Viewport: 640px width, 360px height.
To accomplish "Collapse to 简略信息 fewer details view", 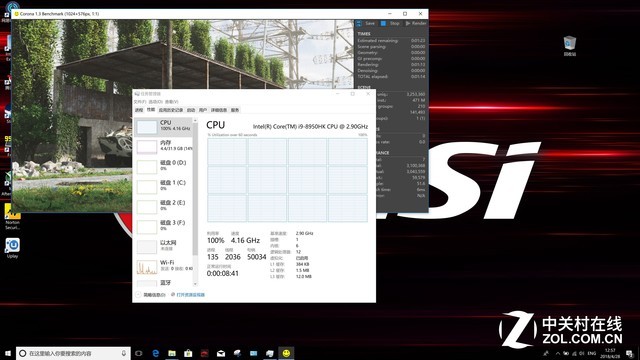I will [x=151, y=295].
